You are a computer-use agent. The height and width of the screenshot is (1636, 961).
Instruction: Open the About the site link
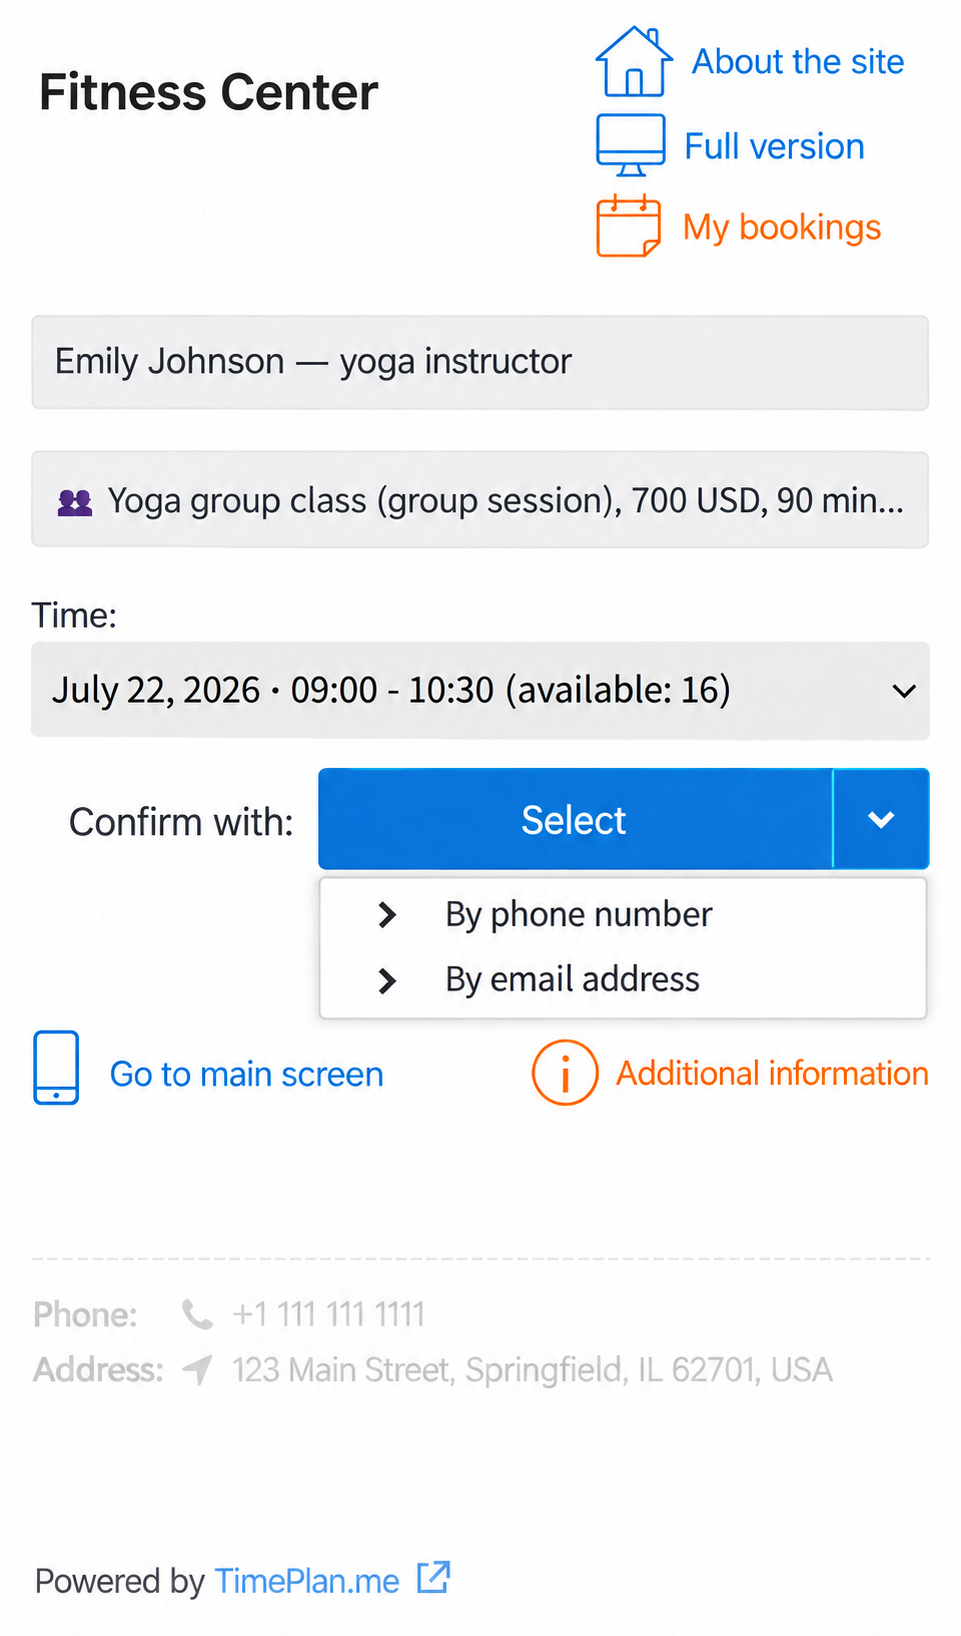798,62
